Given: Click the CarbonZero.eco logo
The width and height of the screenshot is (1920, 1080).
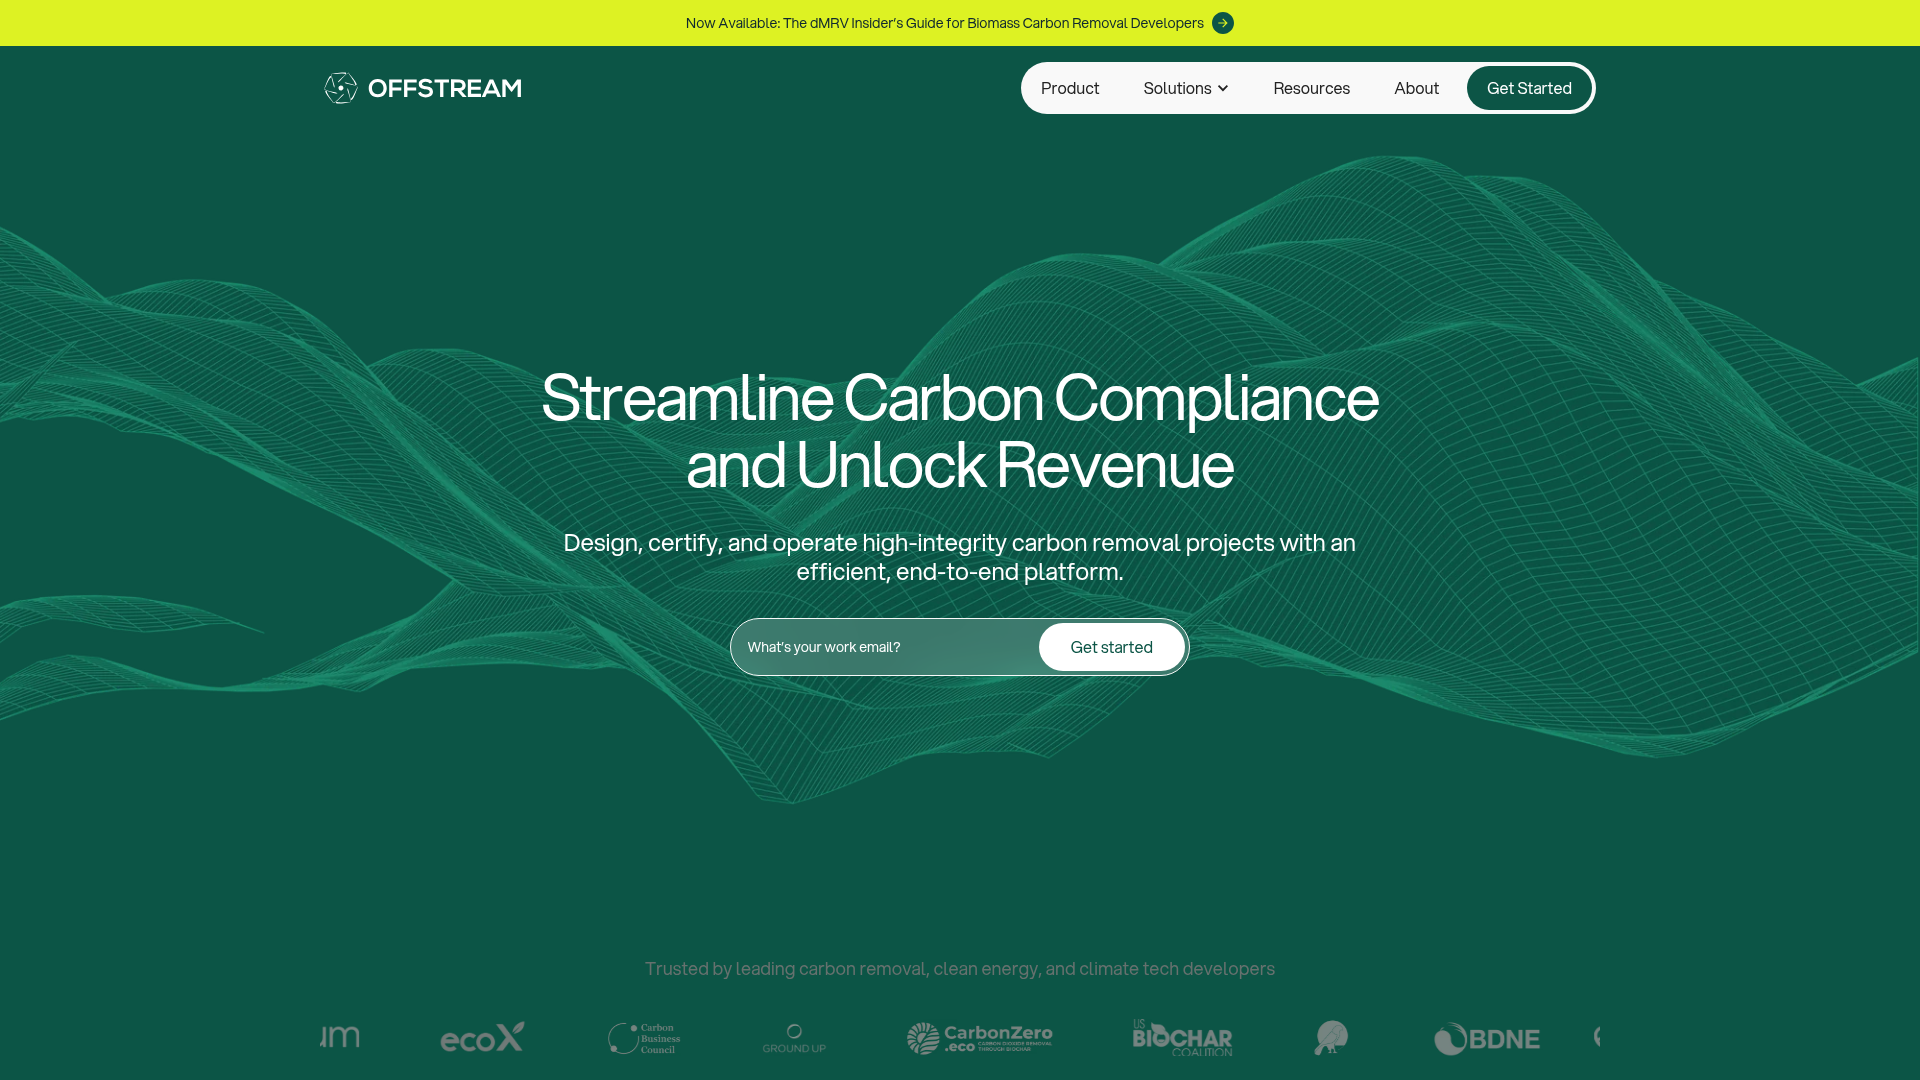Looking at the screenshot, I should (x=979, y=1038).
